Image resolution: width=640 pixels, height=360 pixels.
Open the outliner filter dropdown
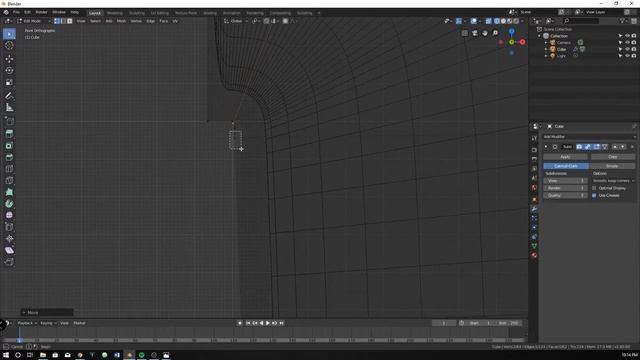624,21
